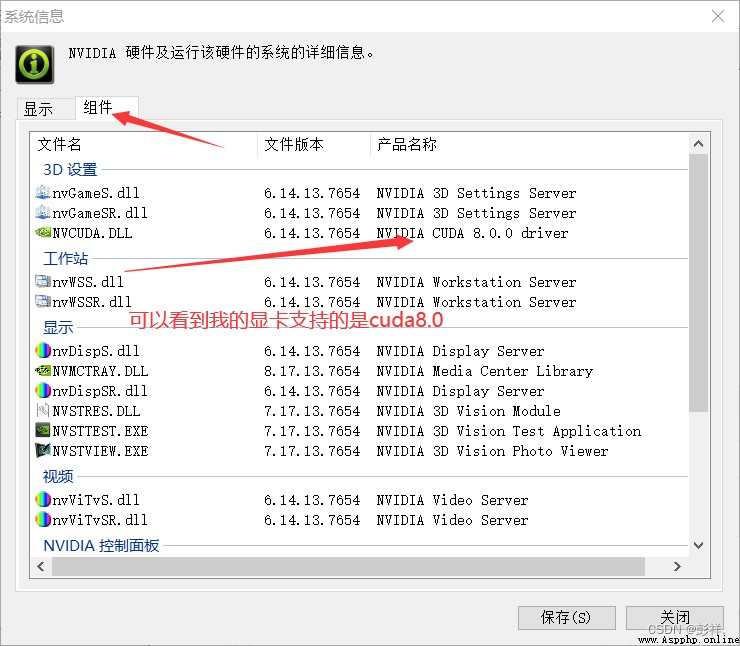Click the green NVIDIA information icon
Image resolution: width=740 pixels, height=646 pixels.
tap(34, 64)
